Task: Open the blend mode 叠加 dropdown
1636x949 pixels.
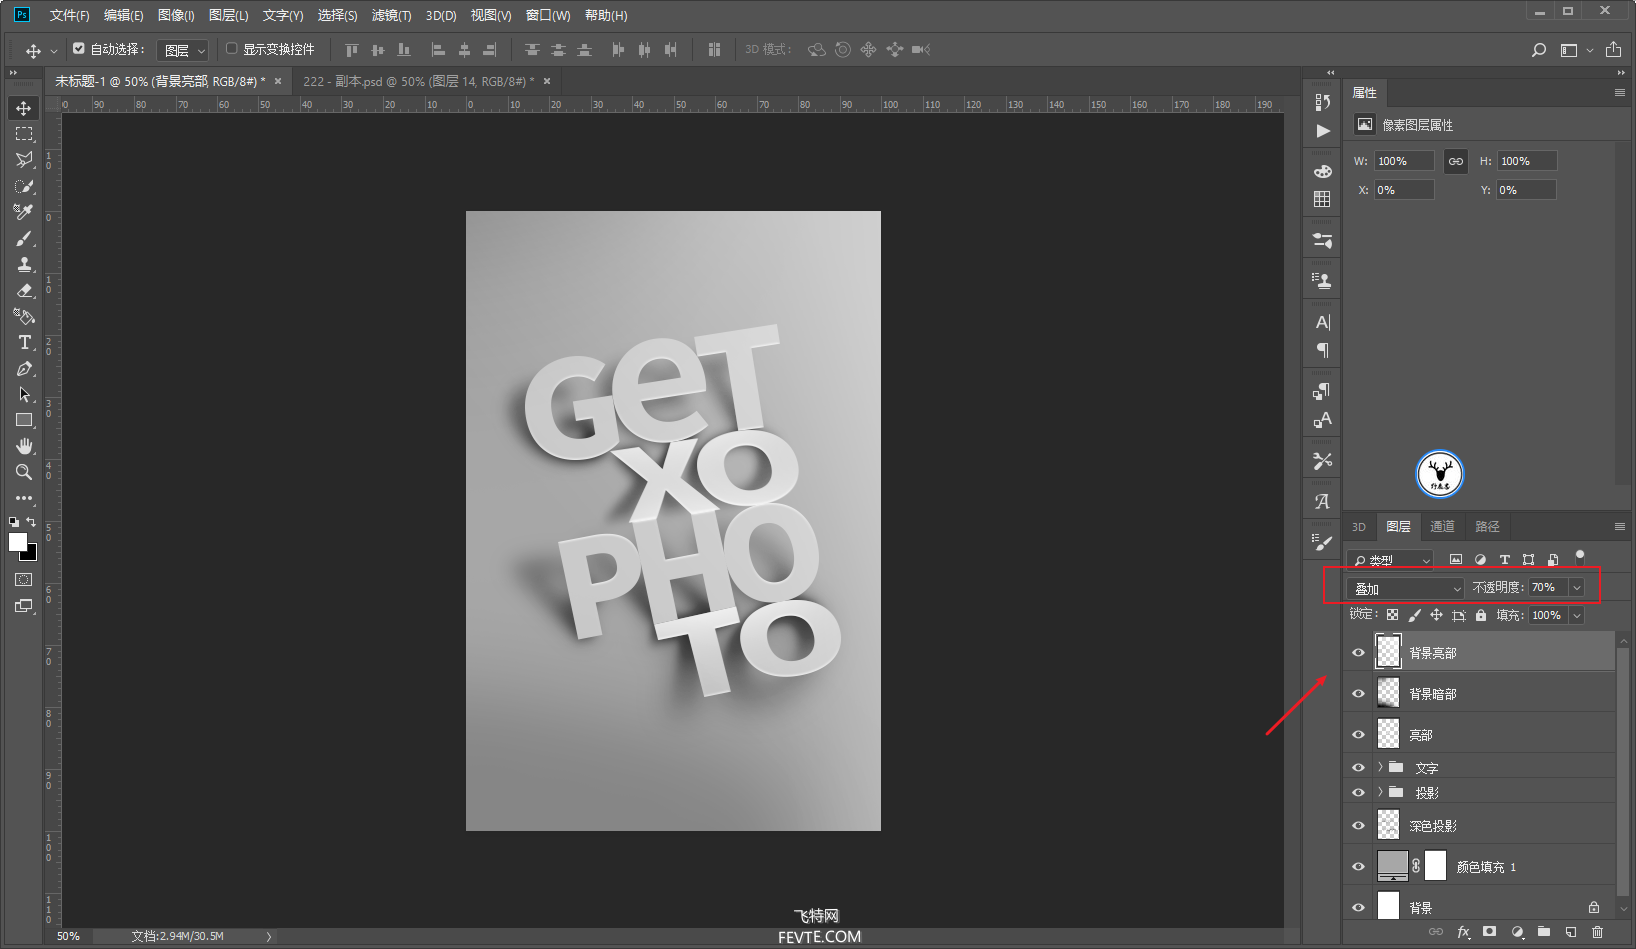Action: pyautogui.click(x=1405, y=588)
